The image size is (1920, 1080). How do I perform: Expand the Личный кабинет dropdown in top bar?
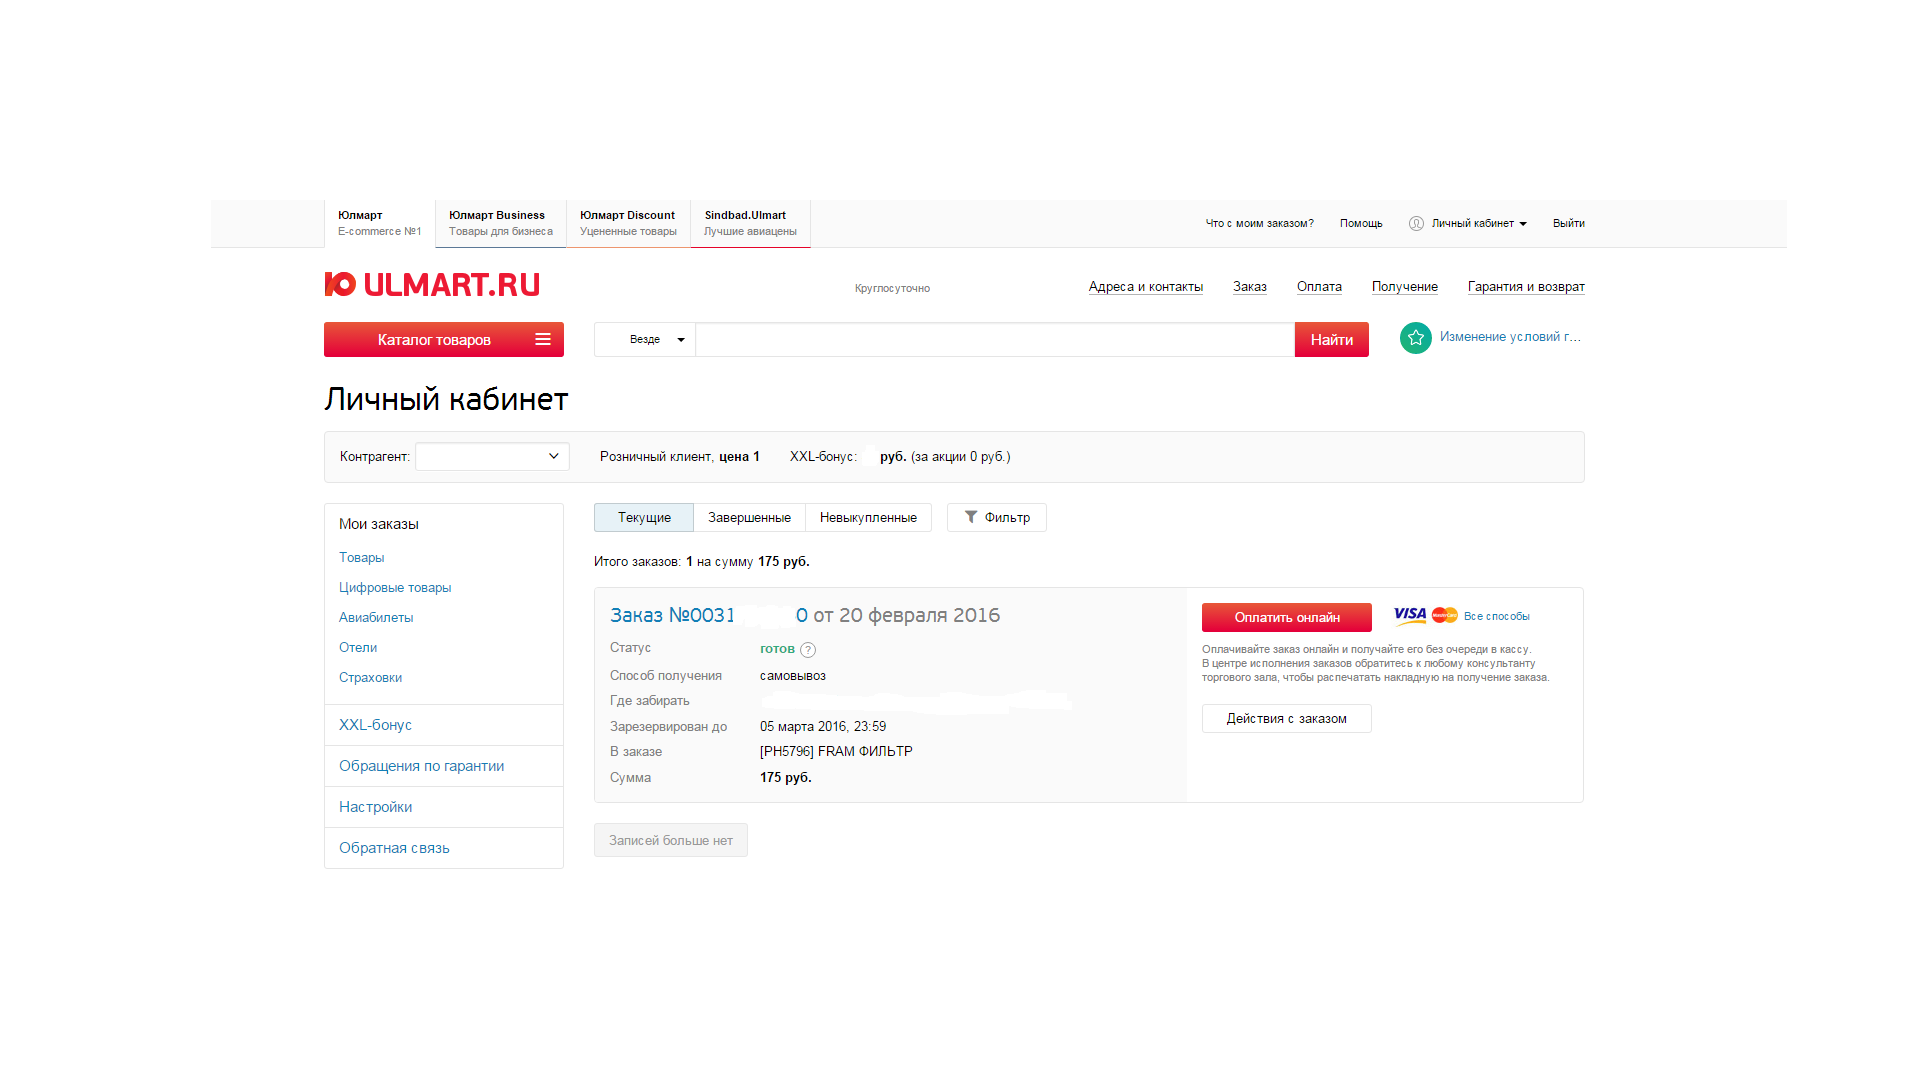point(1479,223)
